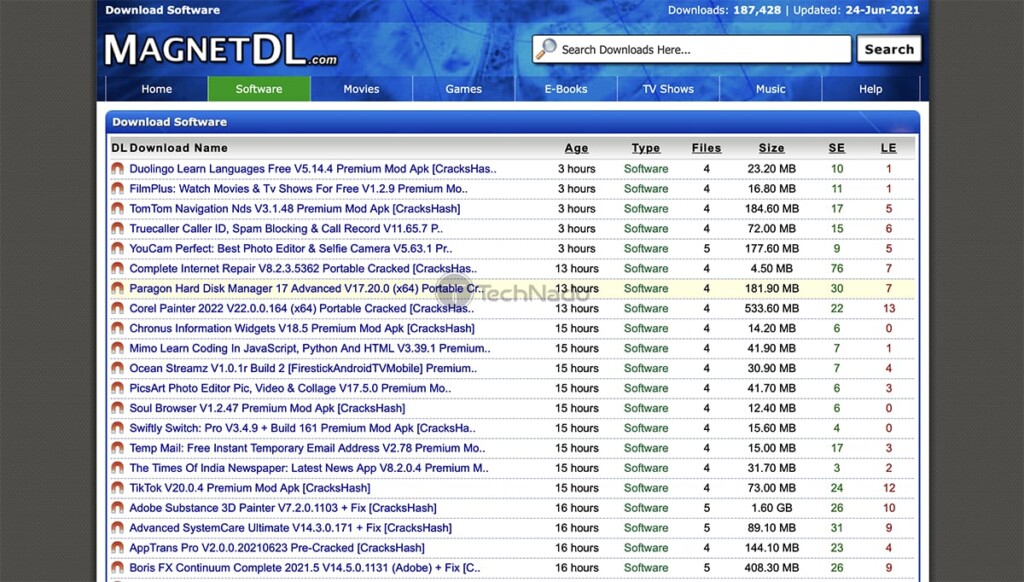Click the MagnetDL.com logo
The width and height of the screenshot is (1024, 582).
(x=221, y=50)
